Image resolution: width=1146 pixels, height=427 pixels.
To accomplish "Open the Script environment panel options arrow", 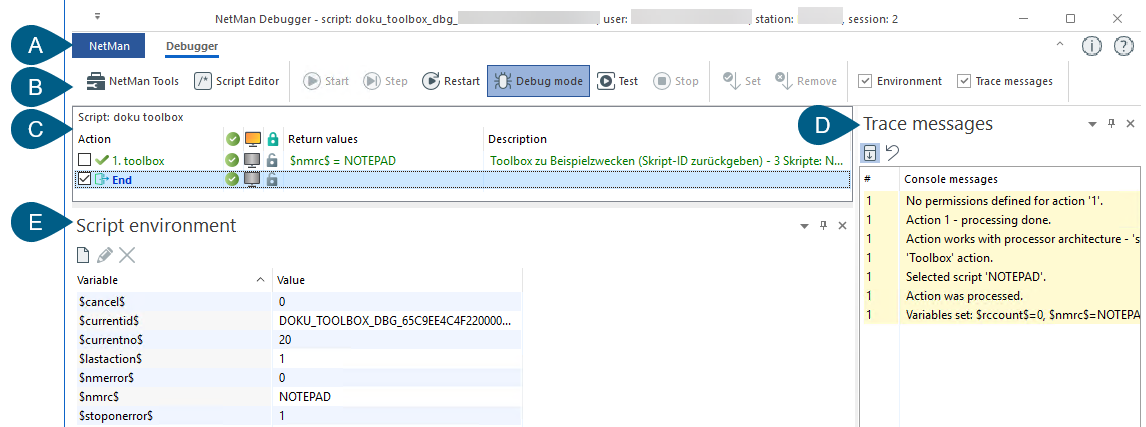I will [x=804, y=227].
